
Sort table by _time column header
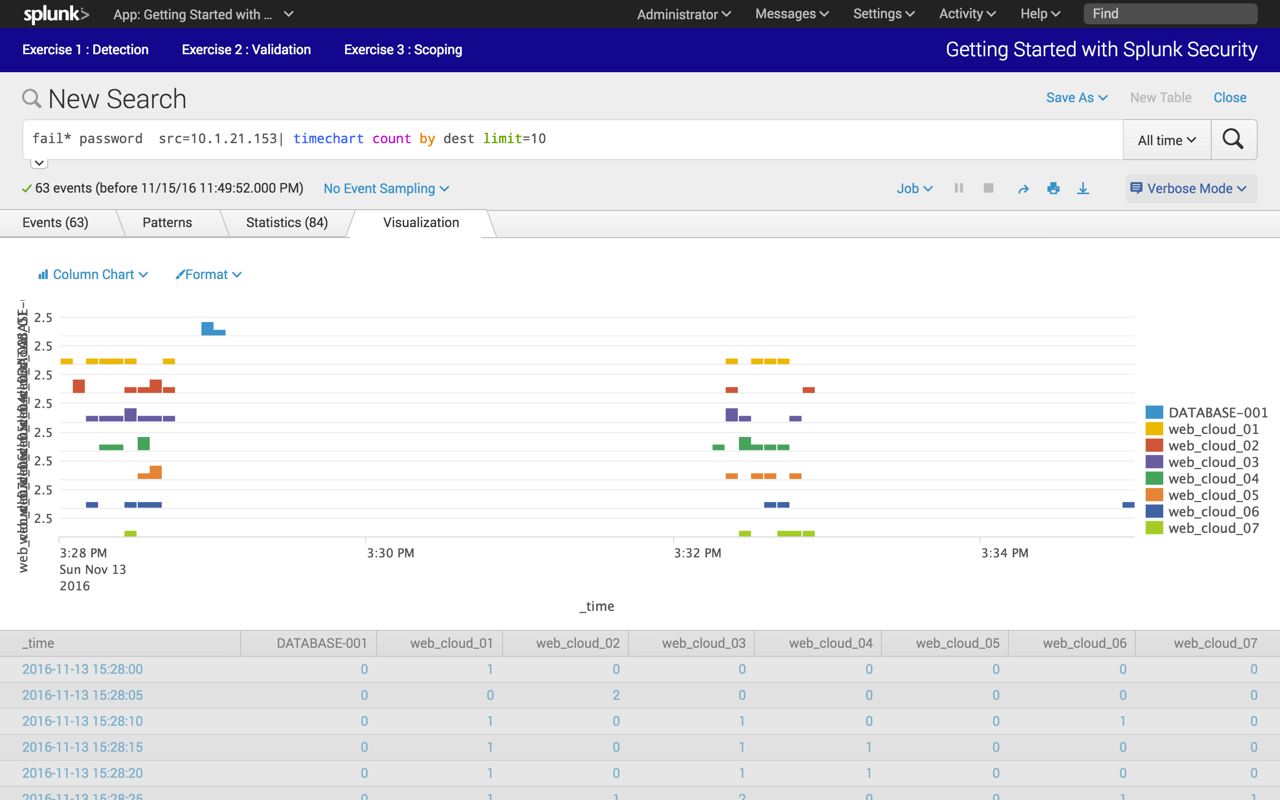(120, 643)
